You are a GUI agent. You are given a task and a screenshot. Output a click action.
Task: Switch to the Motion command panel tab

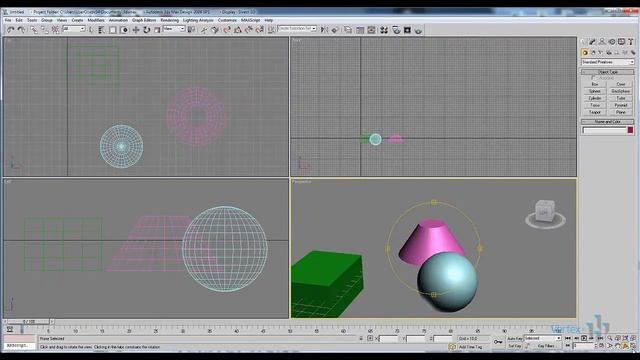[612, 42]
